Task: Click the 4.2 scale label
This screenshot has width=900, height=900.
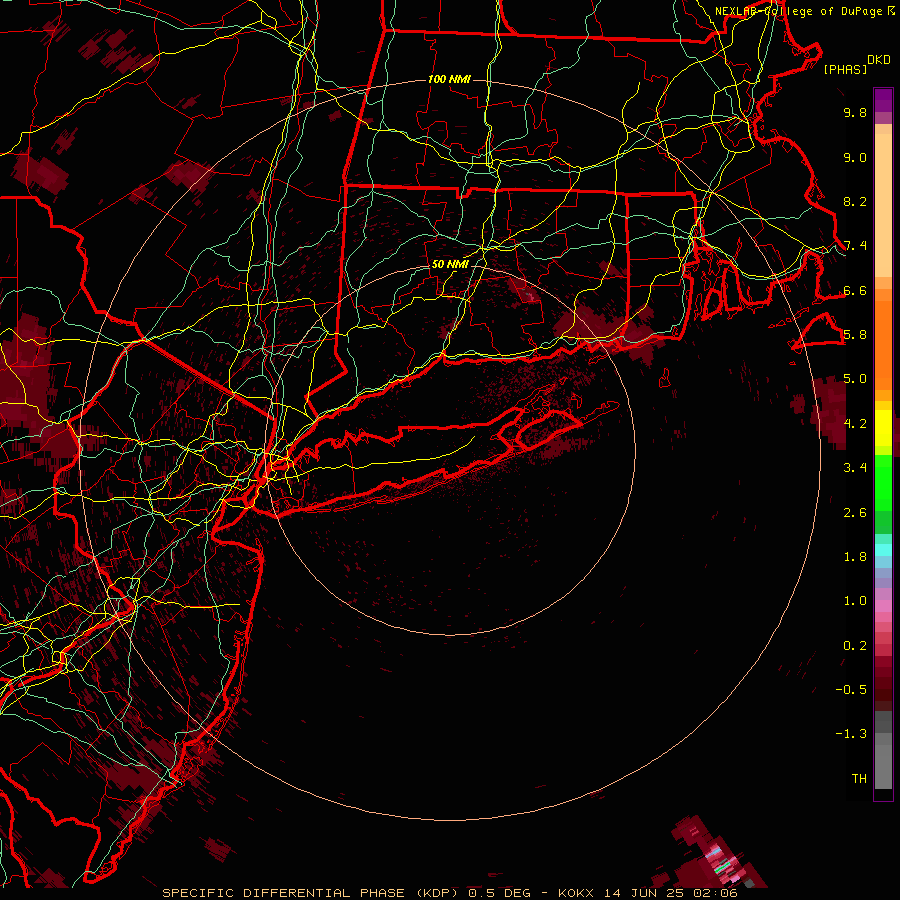Action: coord(855,424)
